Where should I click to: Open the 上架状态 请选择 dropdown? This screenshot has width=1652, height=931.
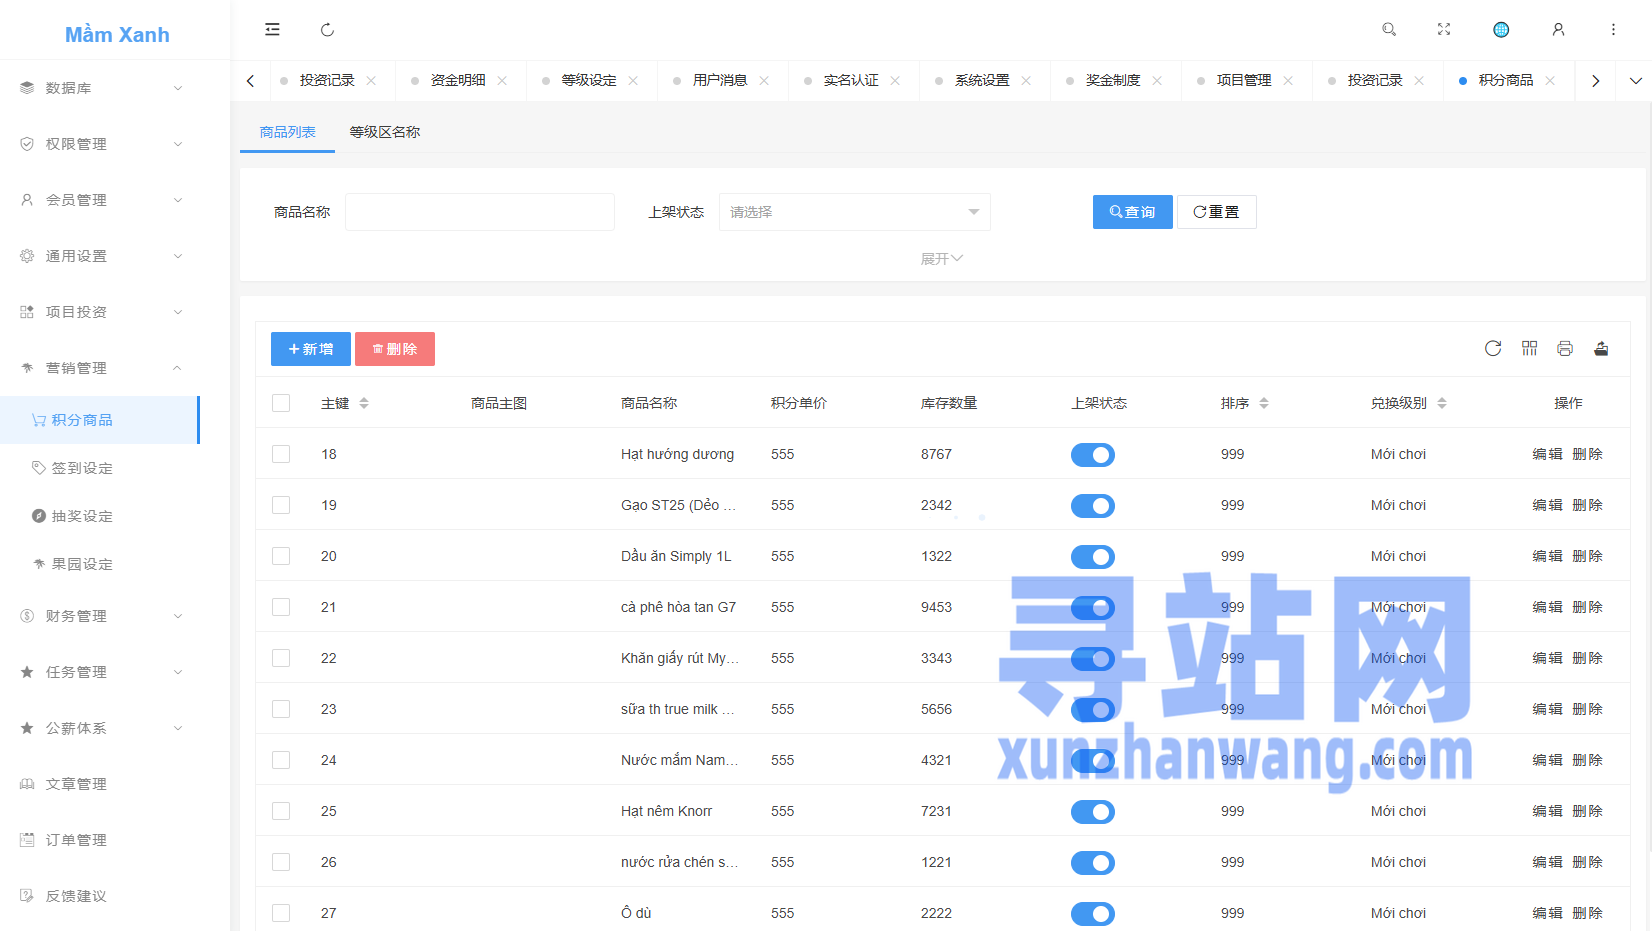(x=855, y=212)
